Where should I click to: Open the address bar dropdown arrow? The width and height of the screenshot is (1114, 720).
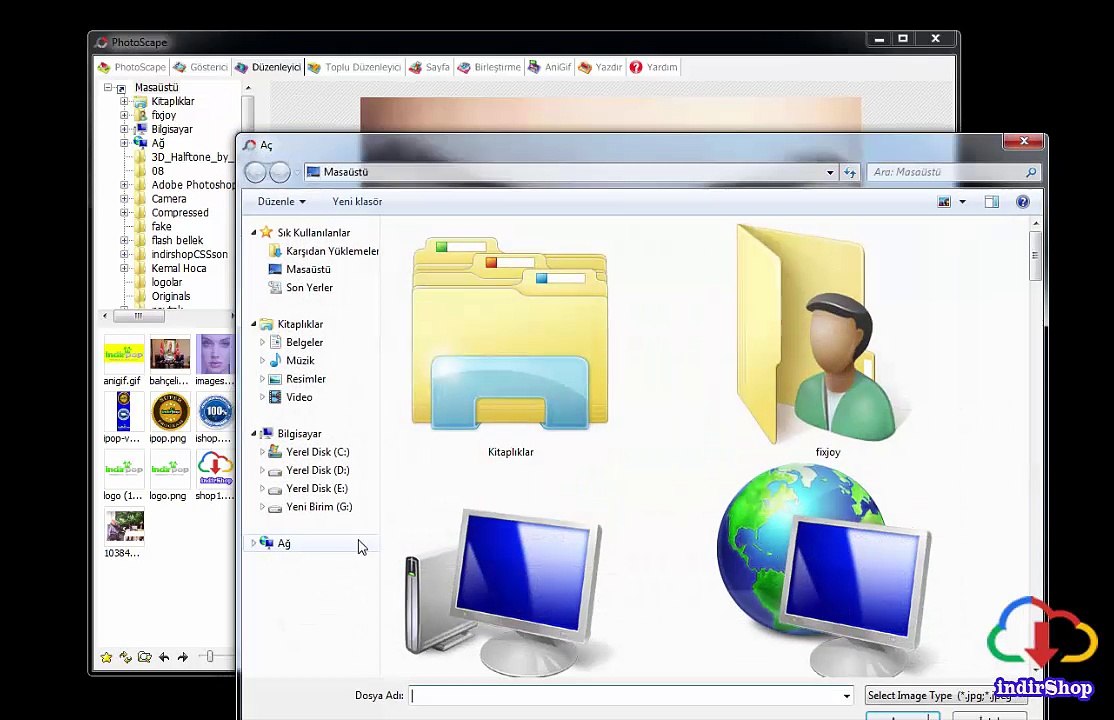click(830, 172)
